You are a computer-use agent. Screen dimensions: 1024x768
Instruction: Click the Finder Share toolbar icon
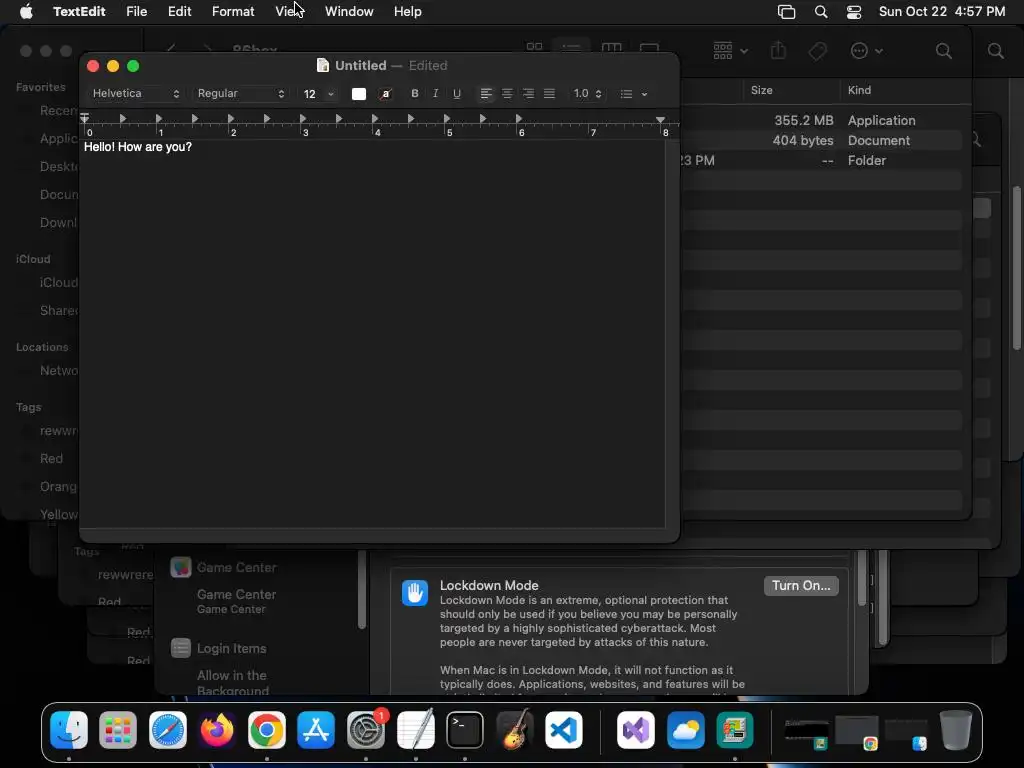778,51
